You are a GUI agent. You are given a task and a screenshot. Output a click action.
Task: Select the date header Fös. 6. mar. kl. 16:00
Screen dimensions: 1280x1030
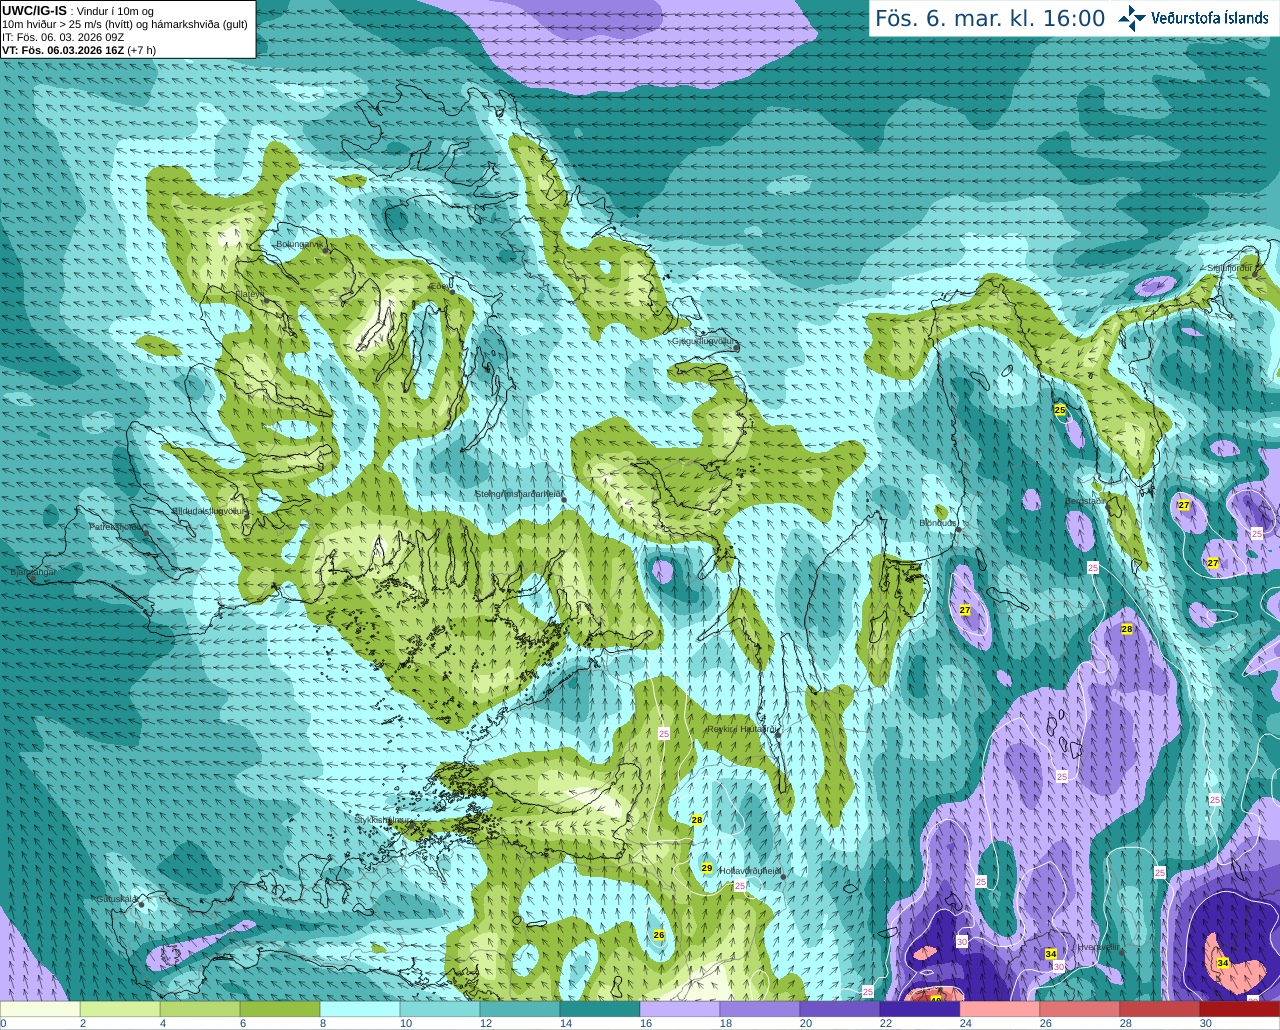tap(990, 19)
